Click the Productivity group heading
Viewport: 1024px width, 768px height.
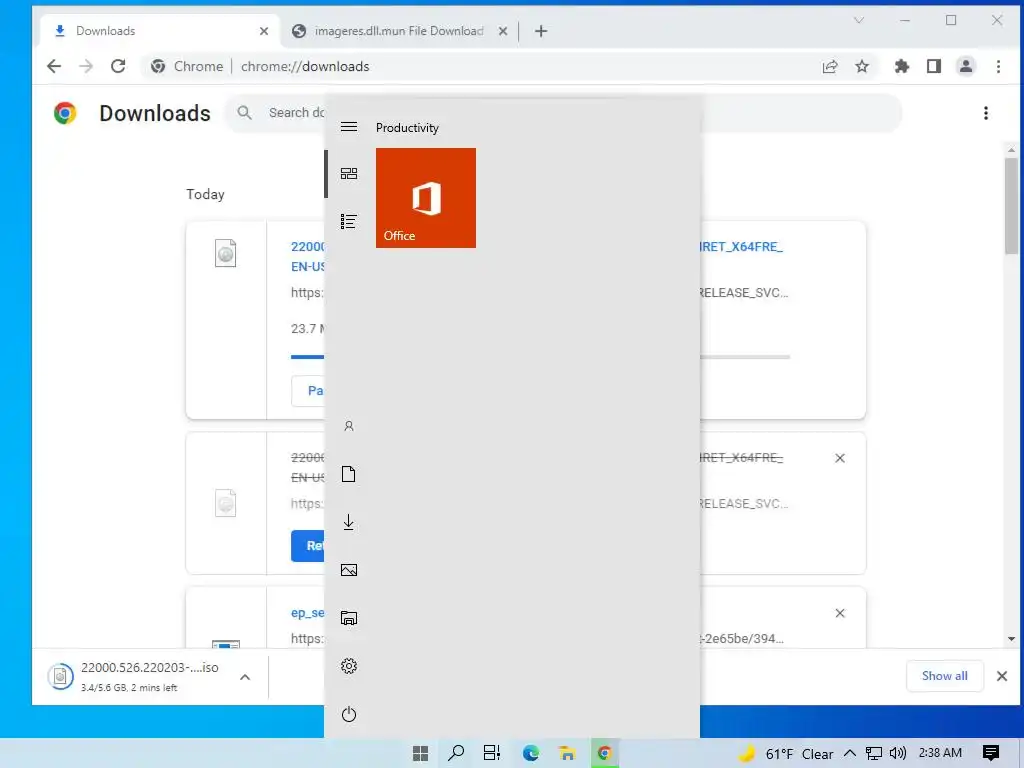(407, 128)
